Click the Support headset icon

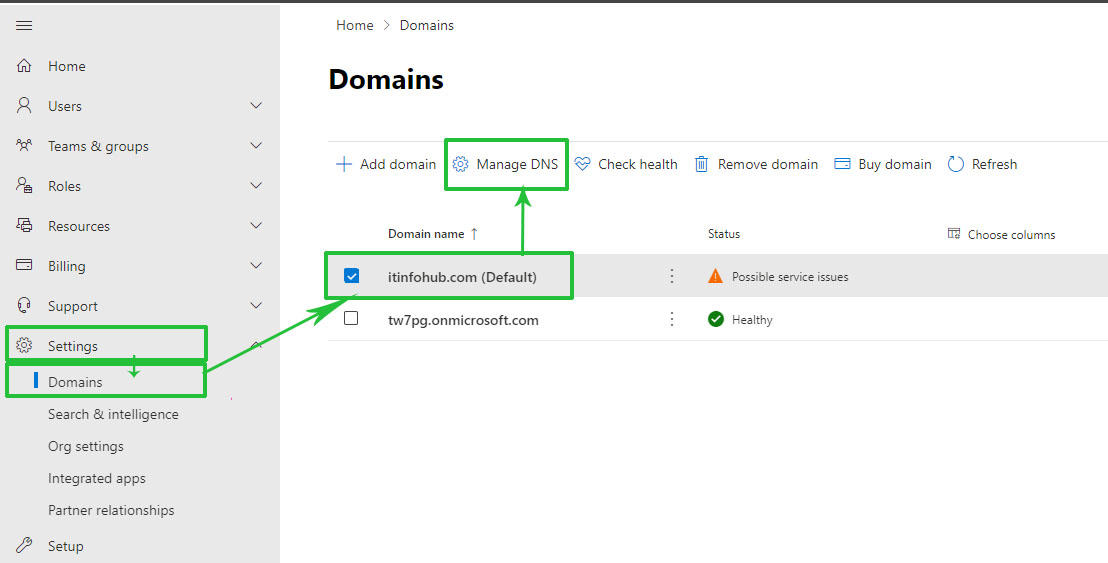click(24, 306)
